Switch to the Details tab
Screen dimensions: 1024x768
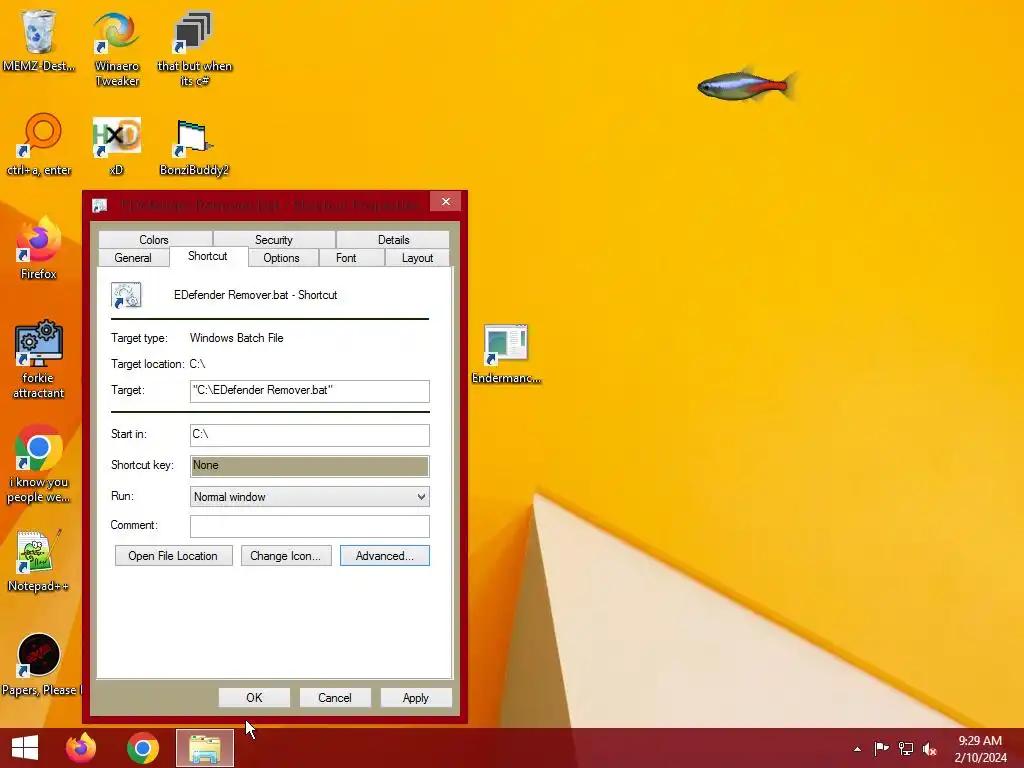(393, 240)
